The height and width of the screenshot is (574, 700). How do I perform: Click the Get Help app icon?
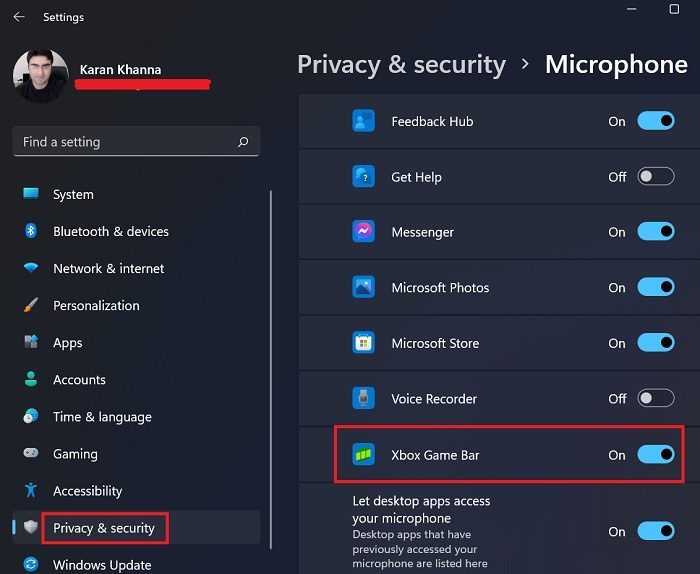(363, 177)
